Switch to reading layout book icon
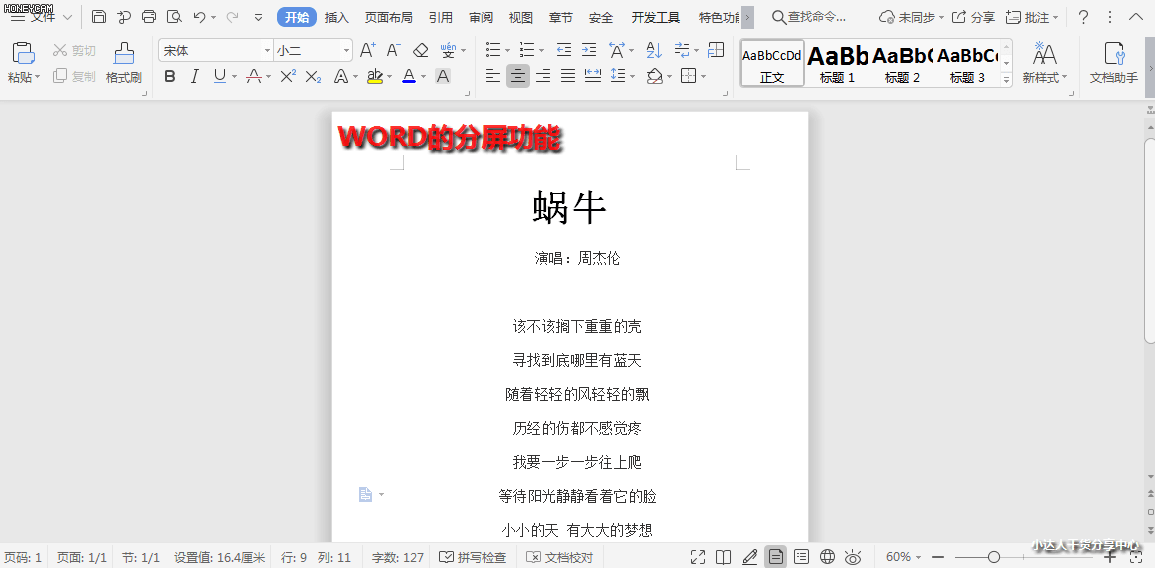This screenshot has width=1155, height=568. 723,557
